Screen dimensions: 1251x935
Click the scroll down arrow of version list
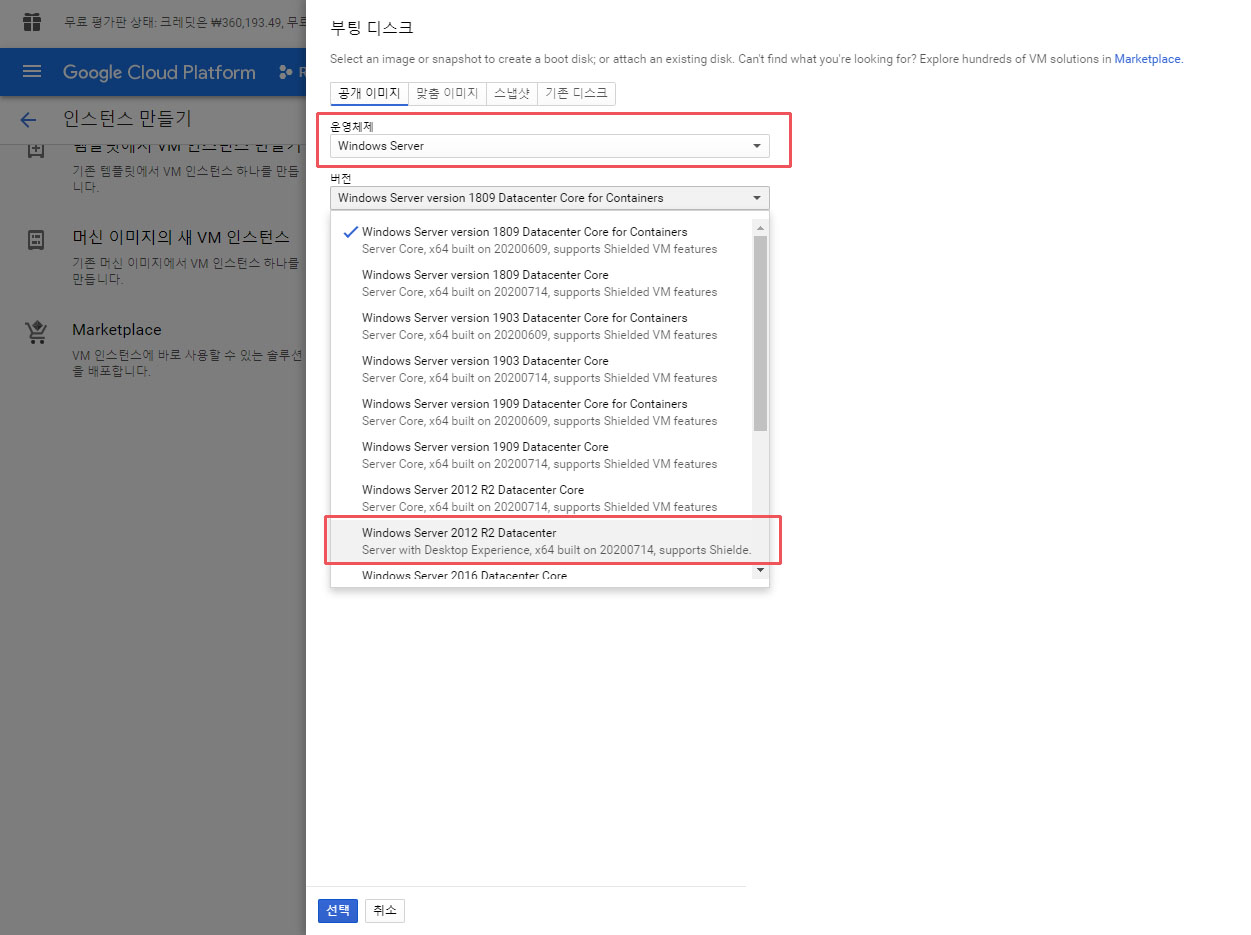pos(760,570)
